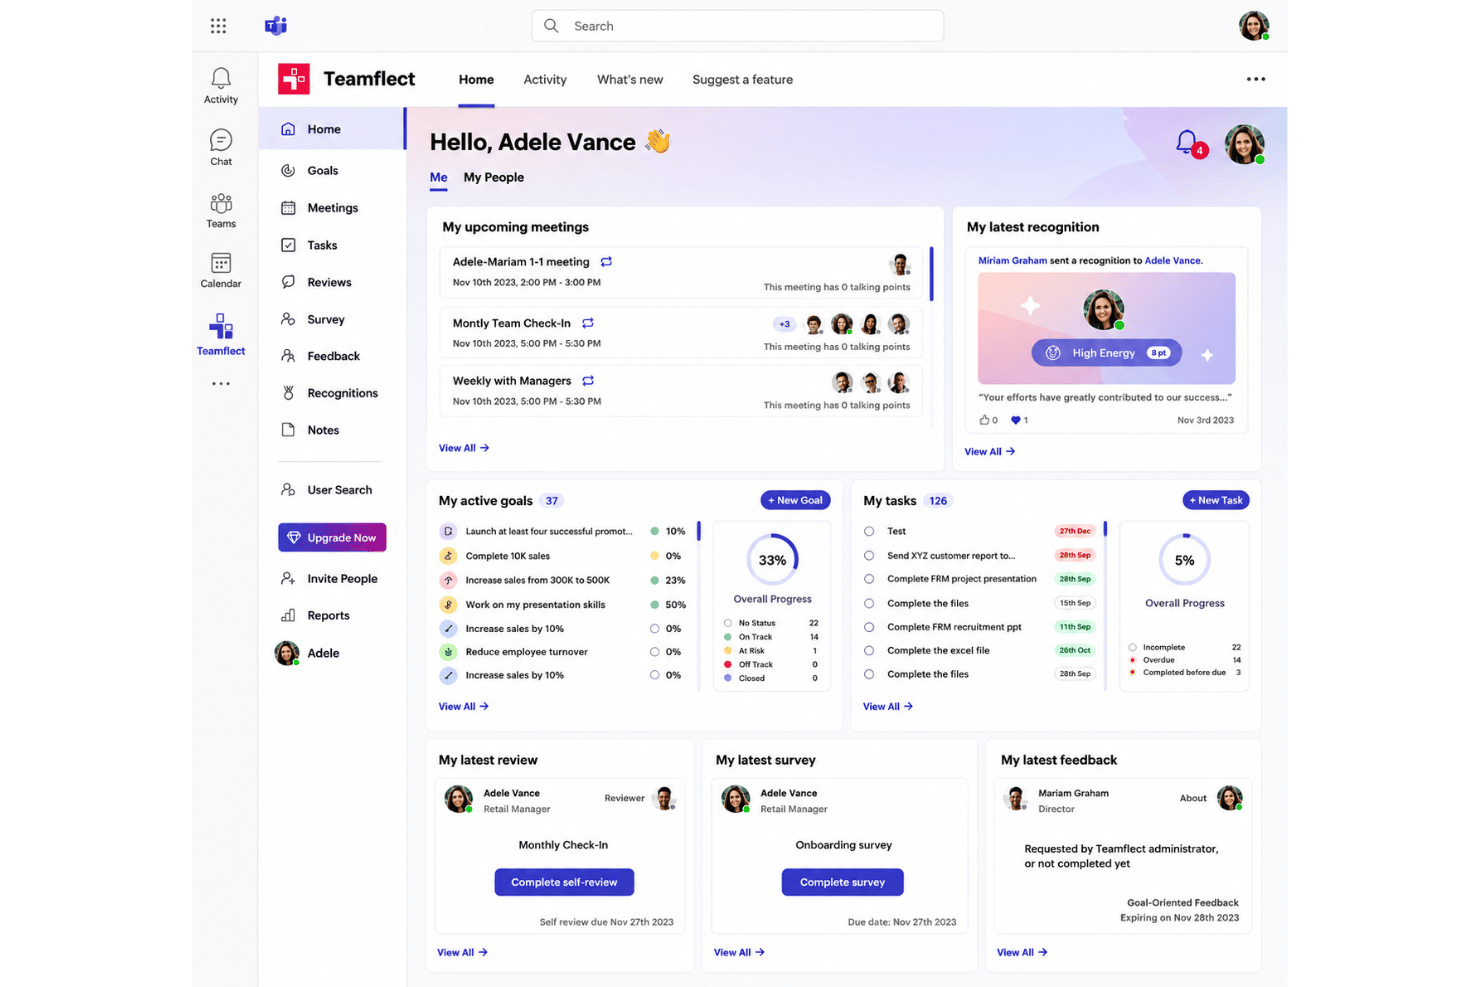Image resolution: width=1480 pixels, height=987 pixels.
Task: Click in the Search field
Action: (738, 26)
